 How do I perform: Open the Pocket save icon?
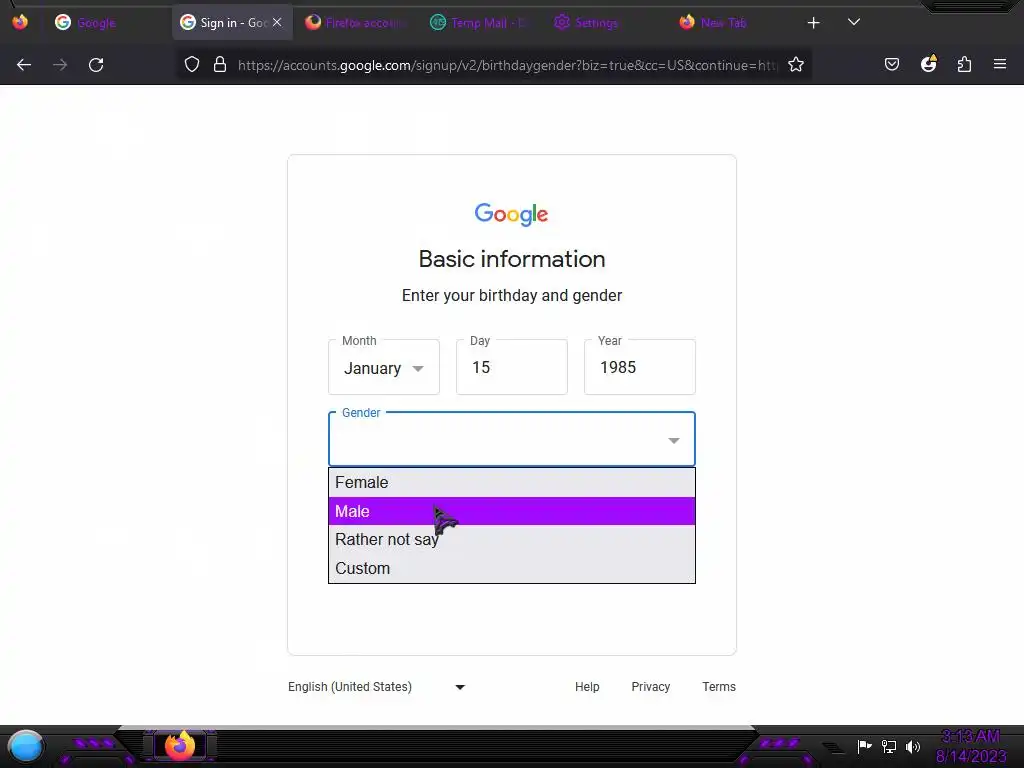(892, 65)
